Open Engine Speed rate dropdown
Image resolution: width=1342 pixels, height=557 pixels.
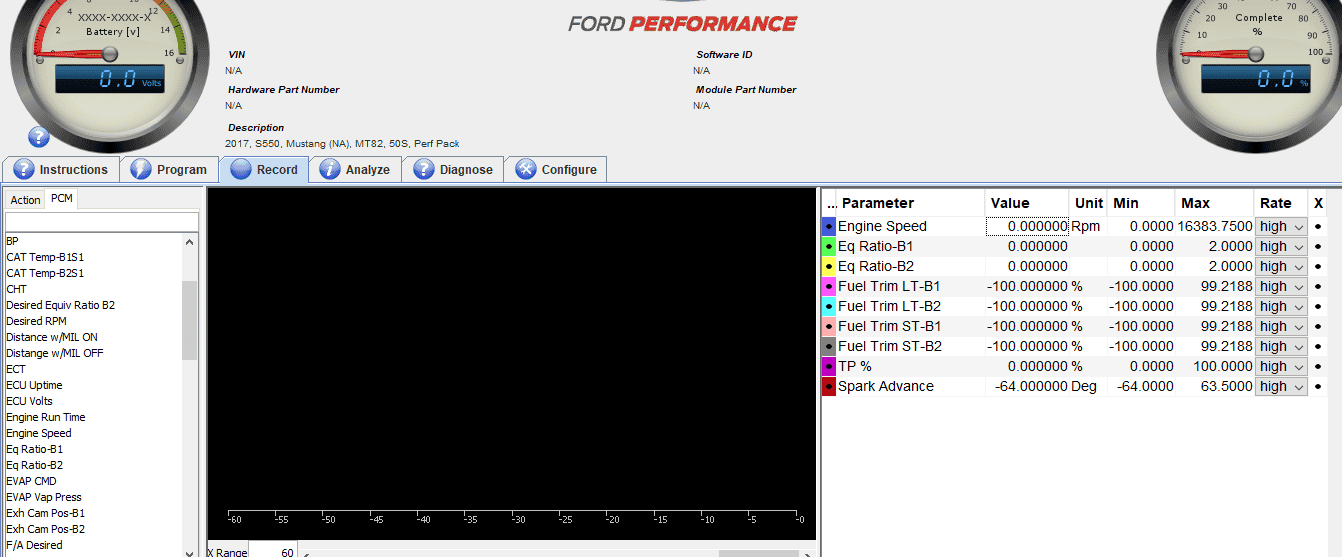1281,227
